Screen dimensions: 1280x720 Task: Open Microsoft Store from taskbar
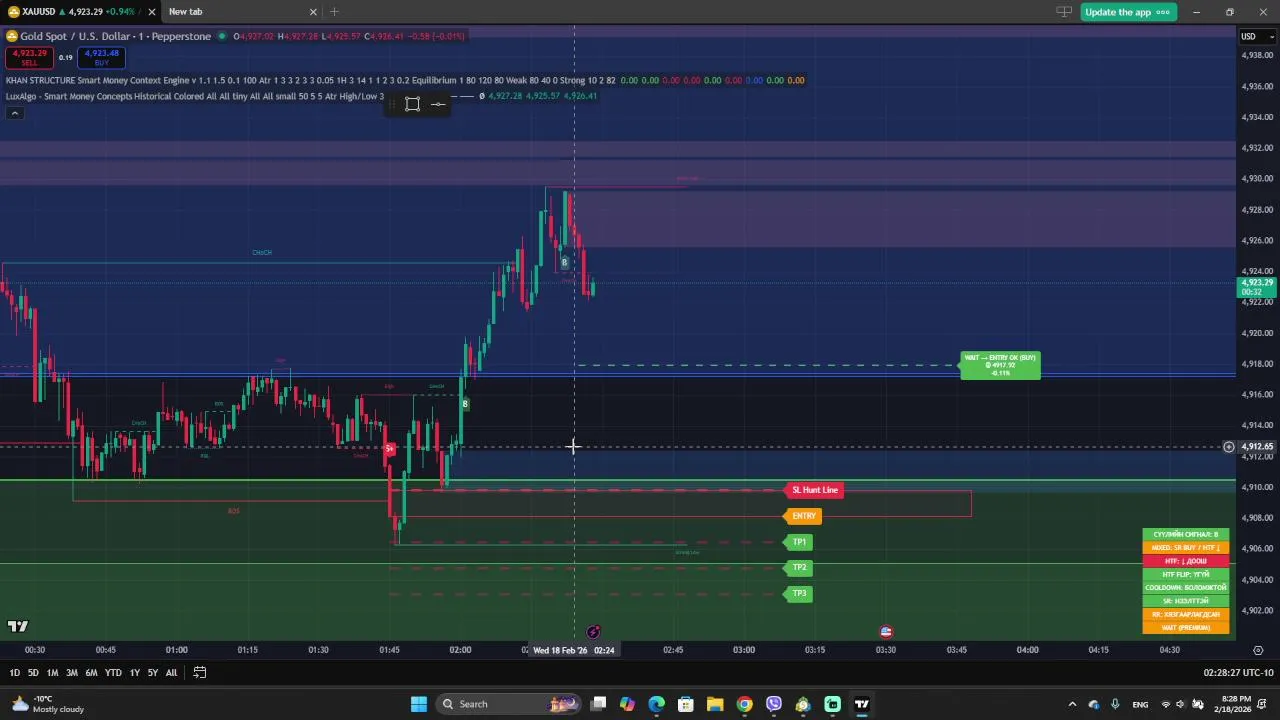tap(685, 704)
